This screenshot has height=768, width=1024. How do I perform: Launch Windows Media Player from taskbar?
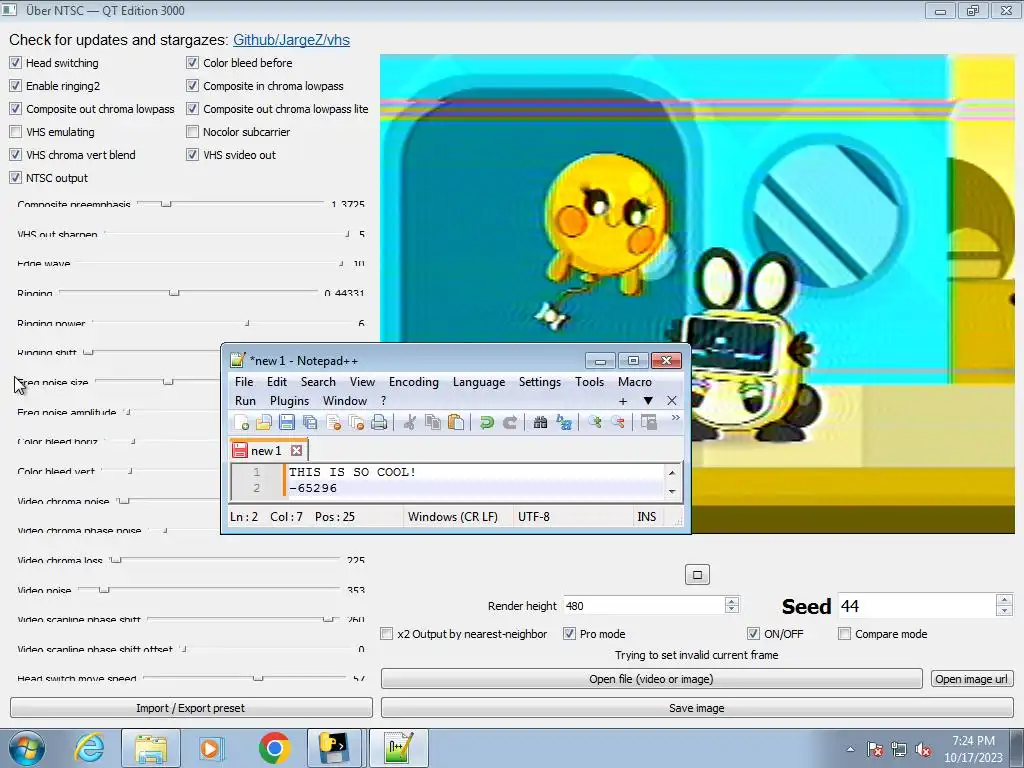211,748
